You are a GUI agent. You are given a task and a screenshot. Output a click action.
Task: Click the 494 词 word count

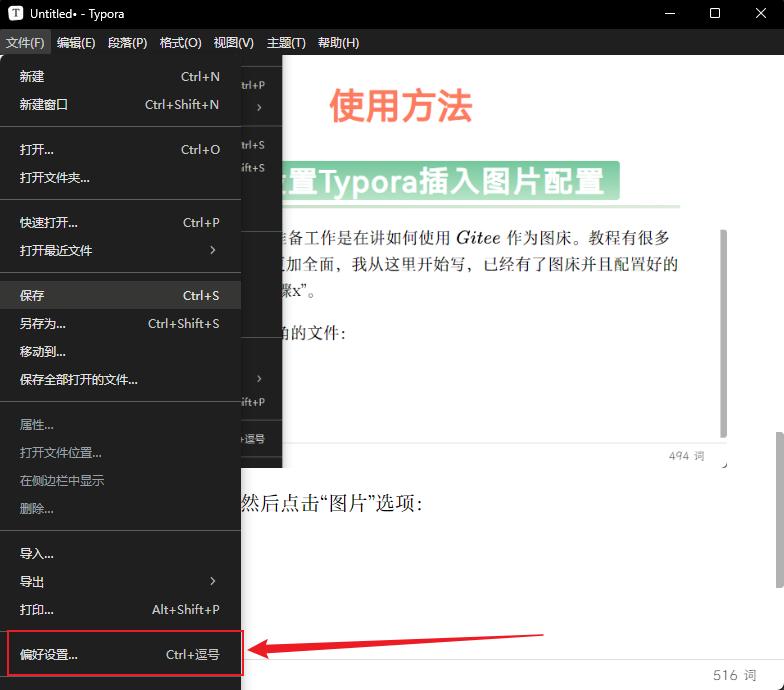pyautogui.click(x=686, y=456)
